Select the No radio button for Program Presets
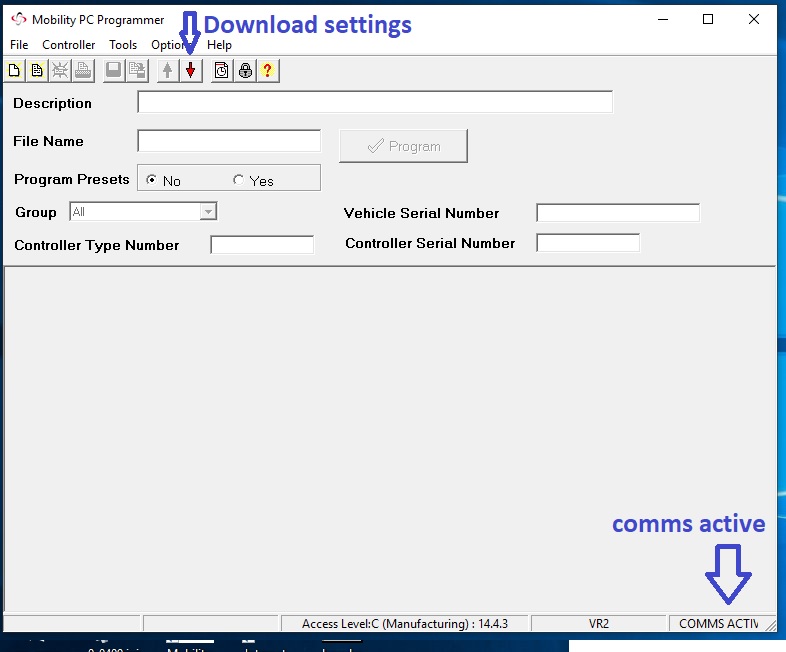This screenshot has width=786, height=652. coord(152,180)
